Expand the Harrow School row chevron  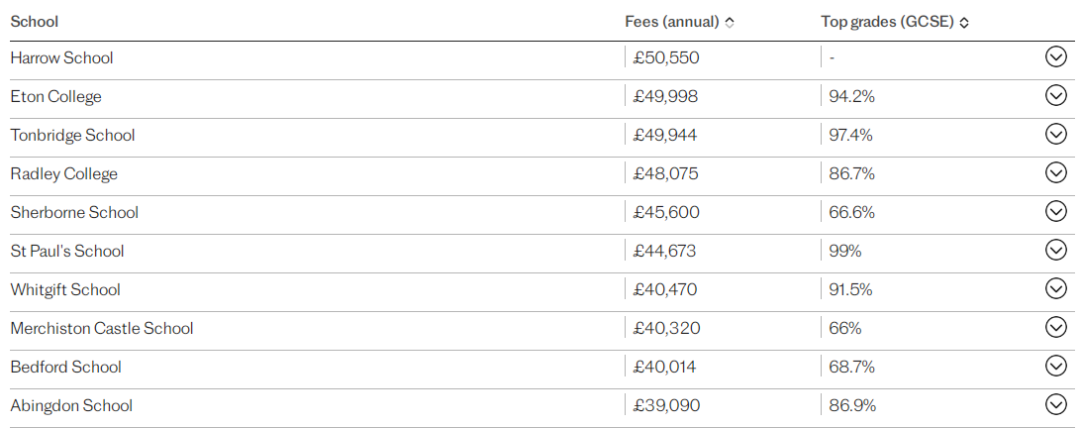1056,58
